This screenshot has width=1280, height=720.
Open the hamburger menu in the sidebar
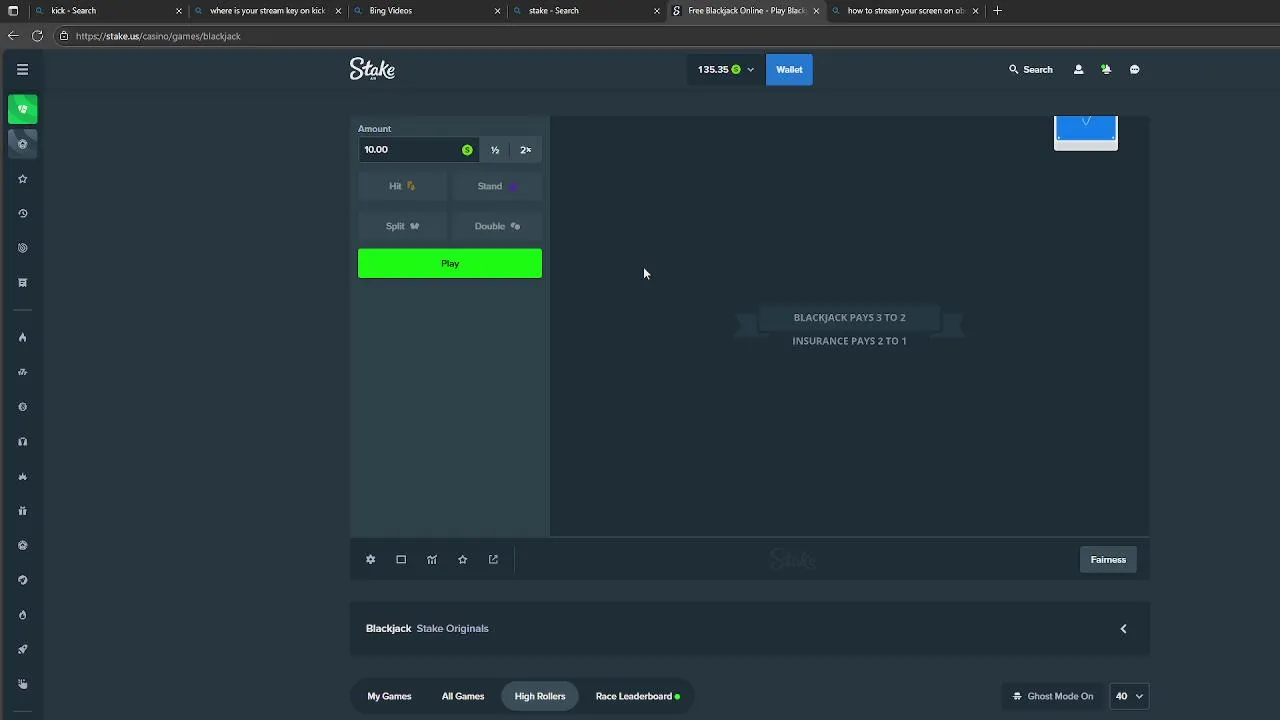(x=22, y=69)
